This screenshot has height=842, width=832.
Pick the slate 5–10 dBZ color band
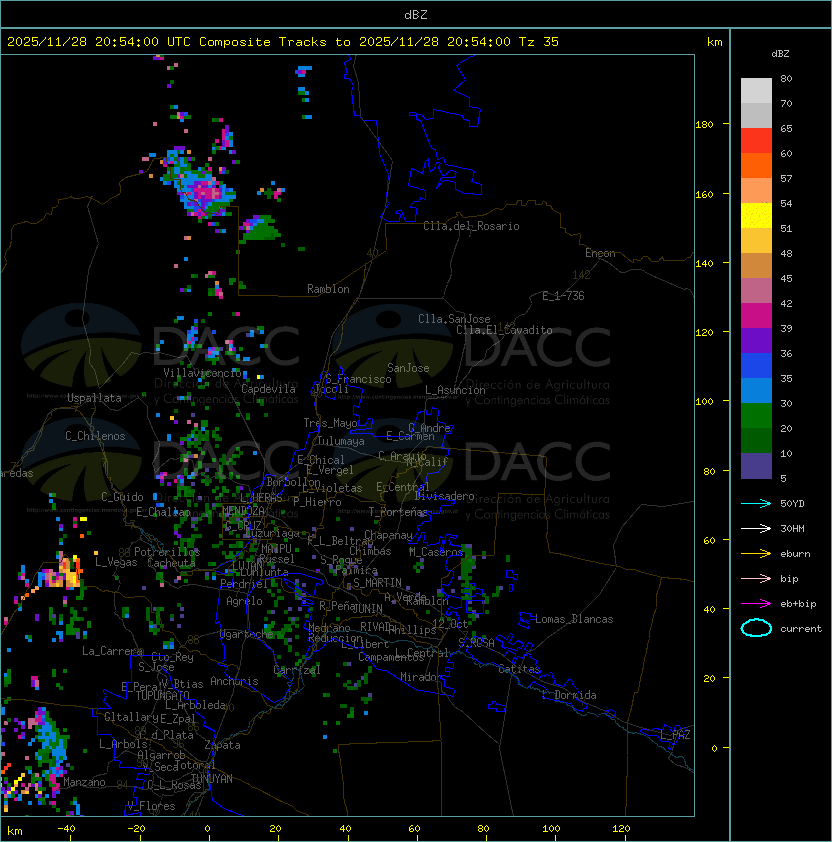756,466
